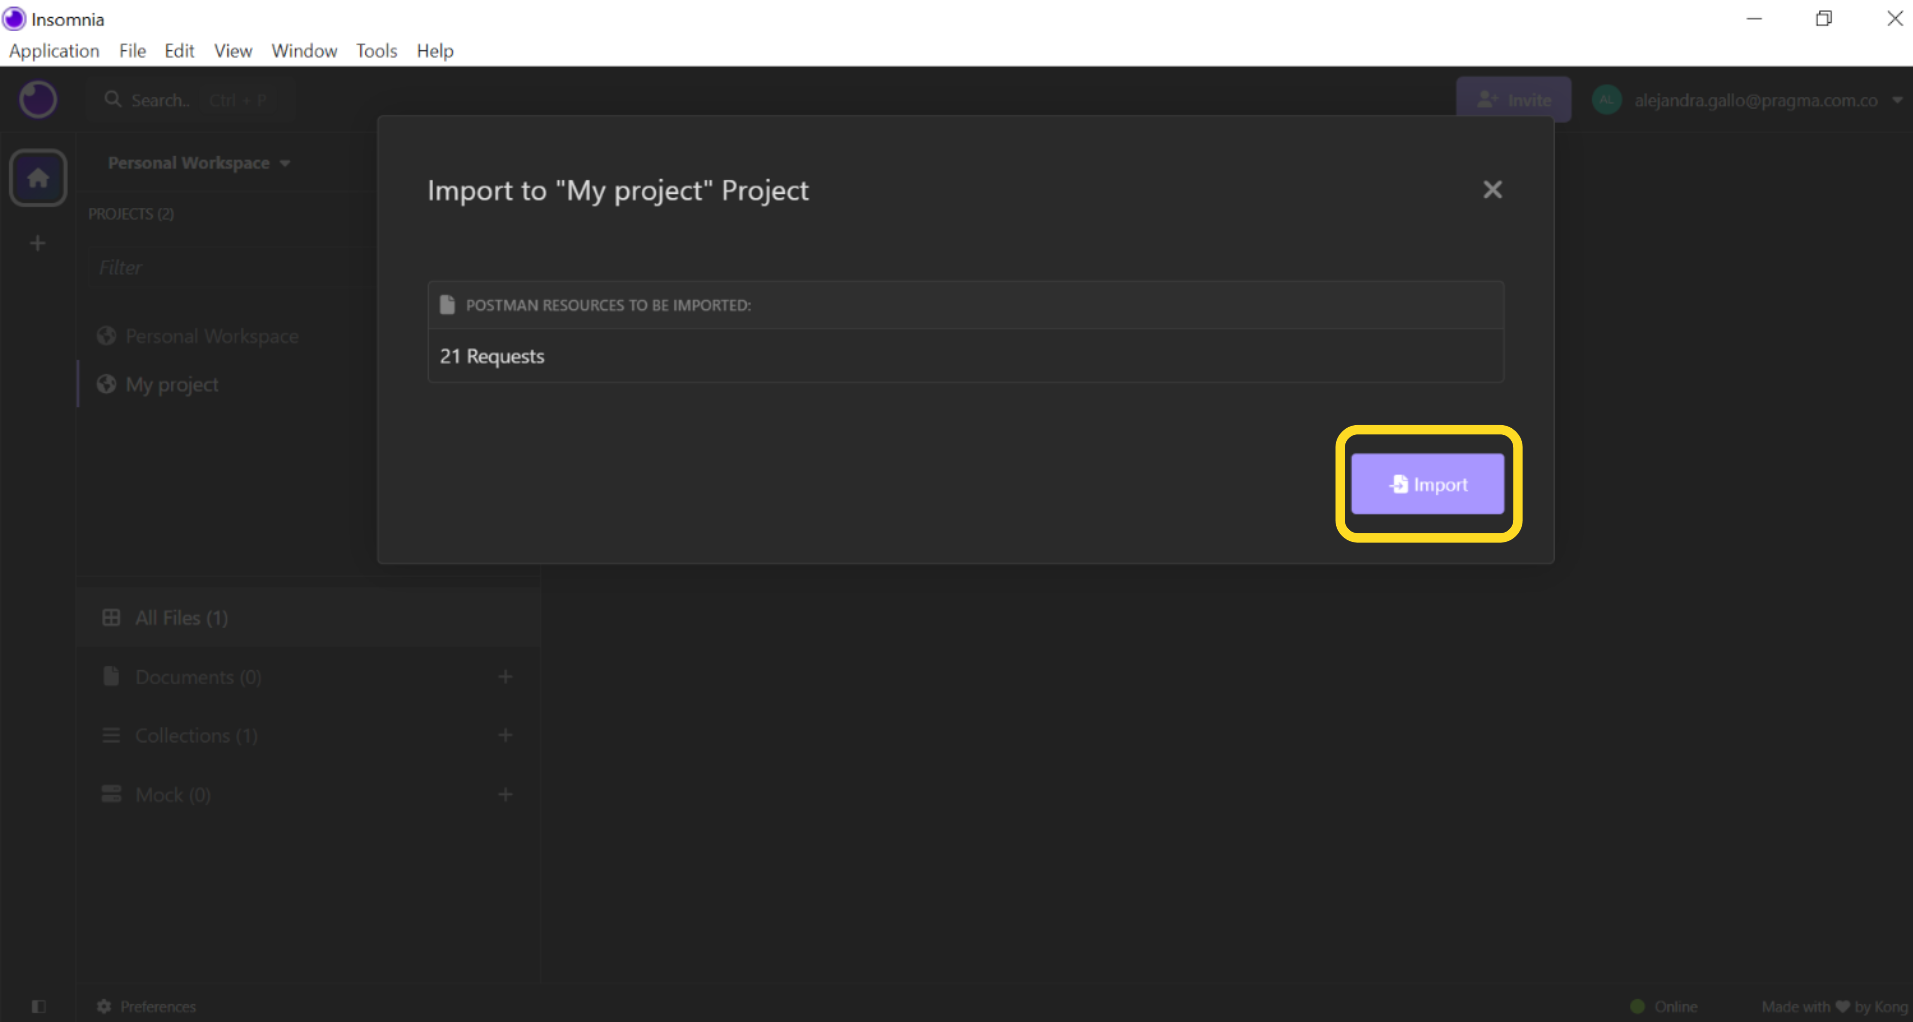Click the Invite button
Viewport: 1913px width, 1022px height.
point(1513,100)
